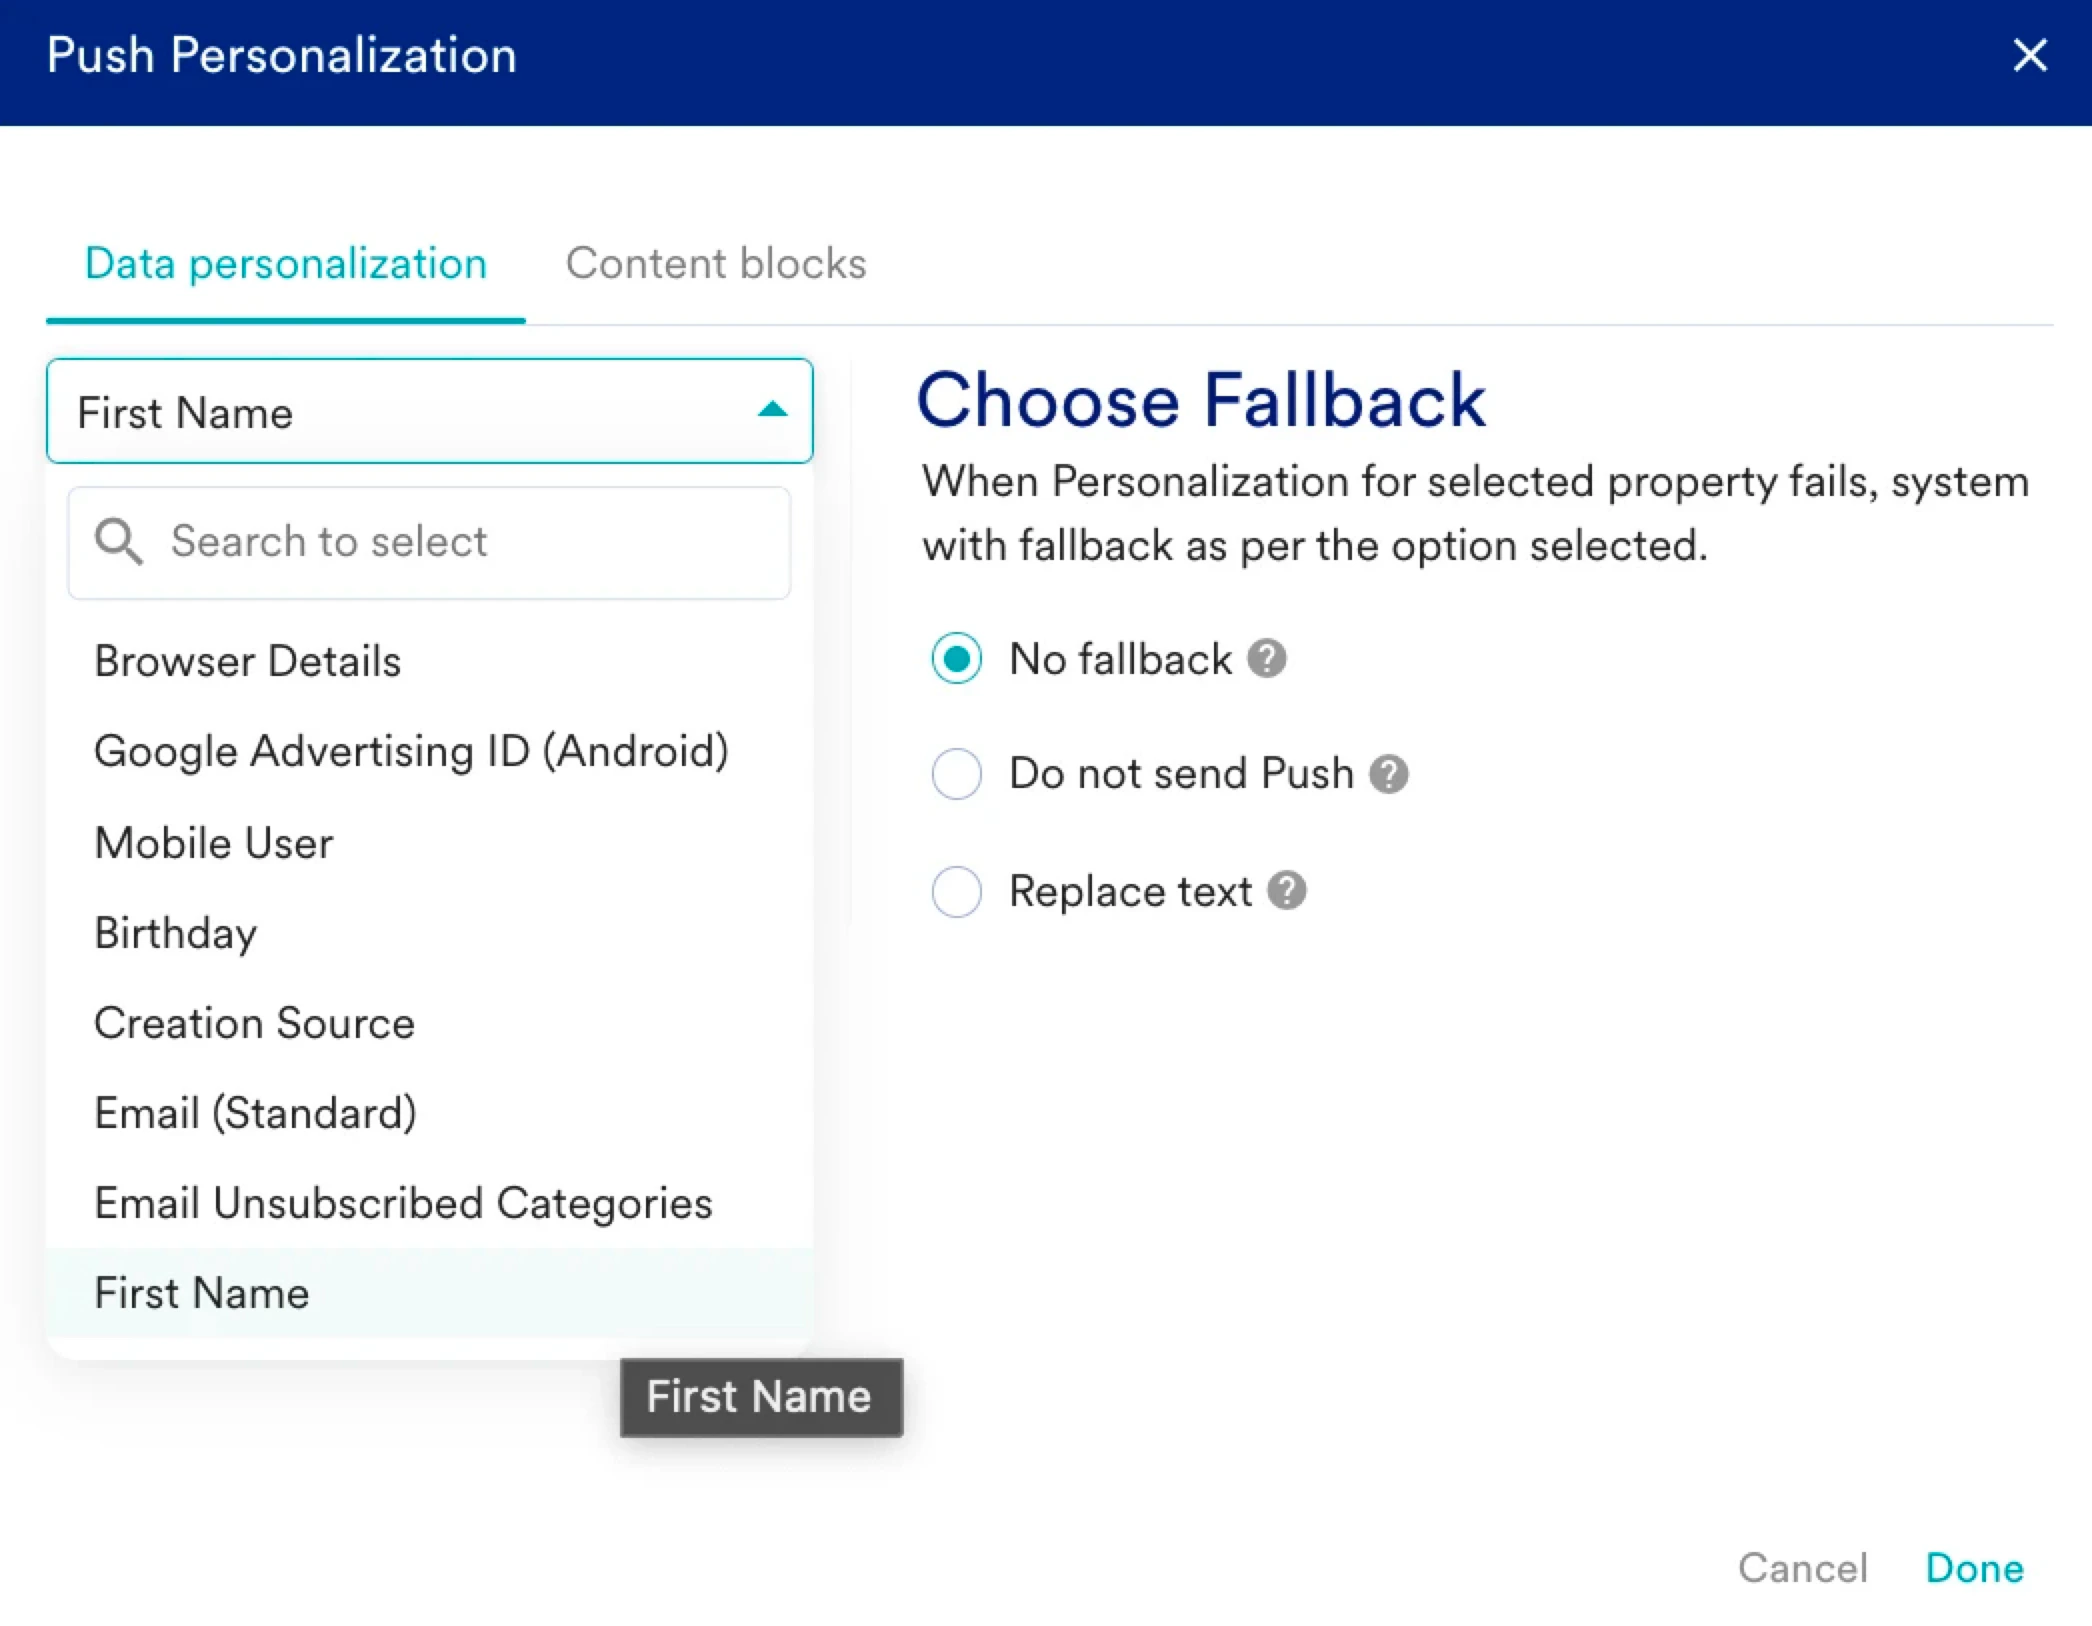Confirm with the Done button
Image resolution: width=2092 pixels, height=1626 pixels.
[x=1974, y=1568]
